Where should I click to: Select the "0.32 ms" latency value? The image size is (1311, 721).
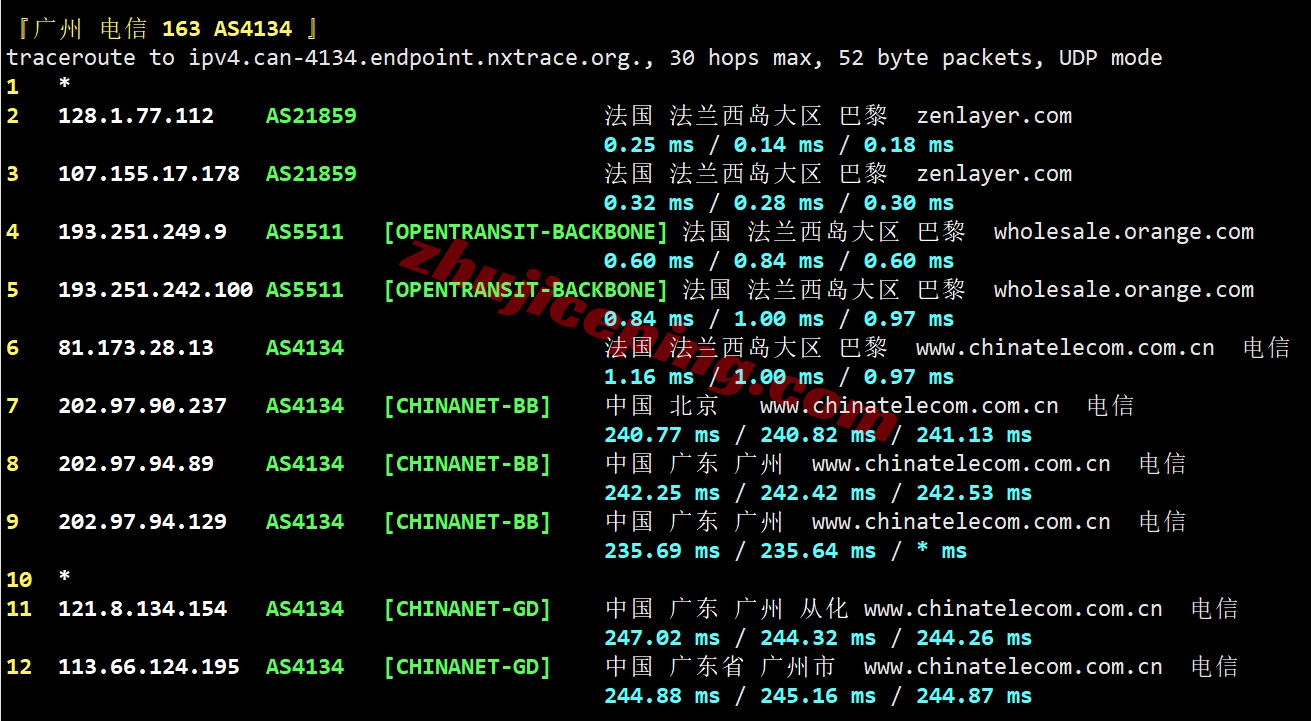pyautogui.click(x=649, y=203)
